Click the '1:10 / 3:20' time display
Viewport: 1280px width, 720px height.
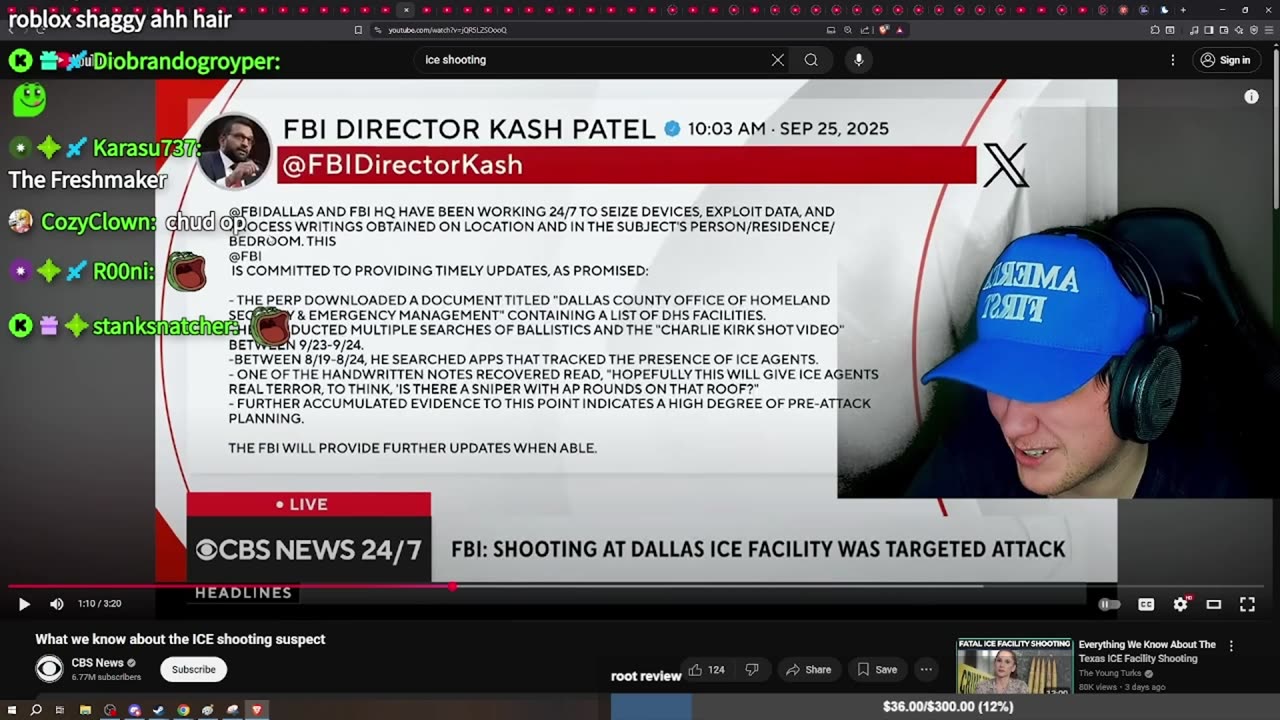click(x=99, y=604)
